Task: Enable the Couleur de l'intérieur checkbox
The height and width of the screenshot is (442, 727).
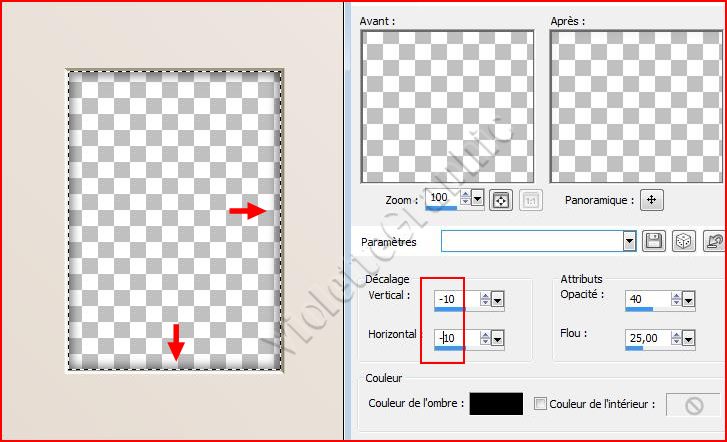Action: 541,404
